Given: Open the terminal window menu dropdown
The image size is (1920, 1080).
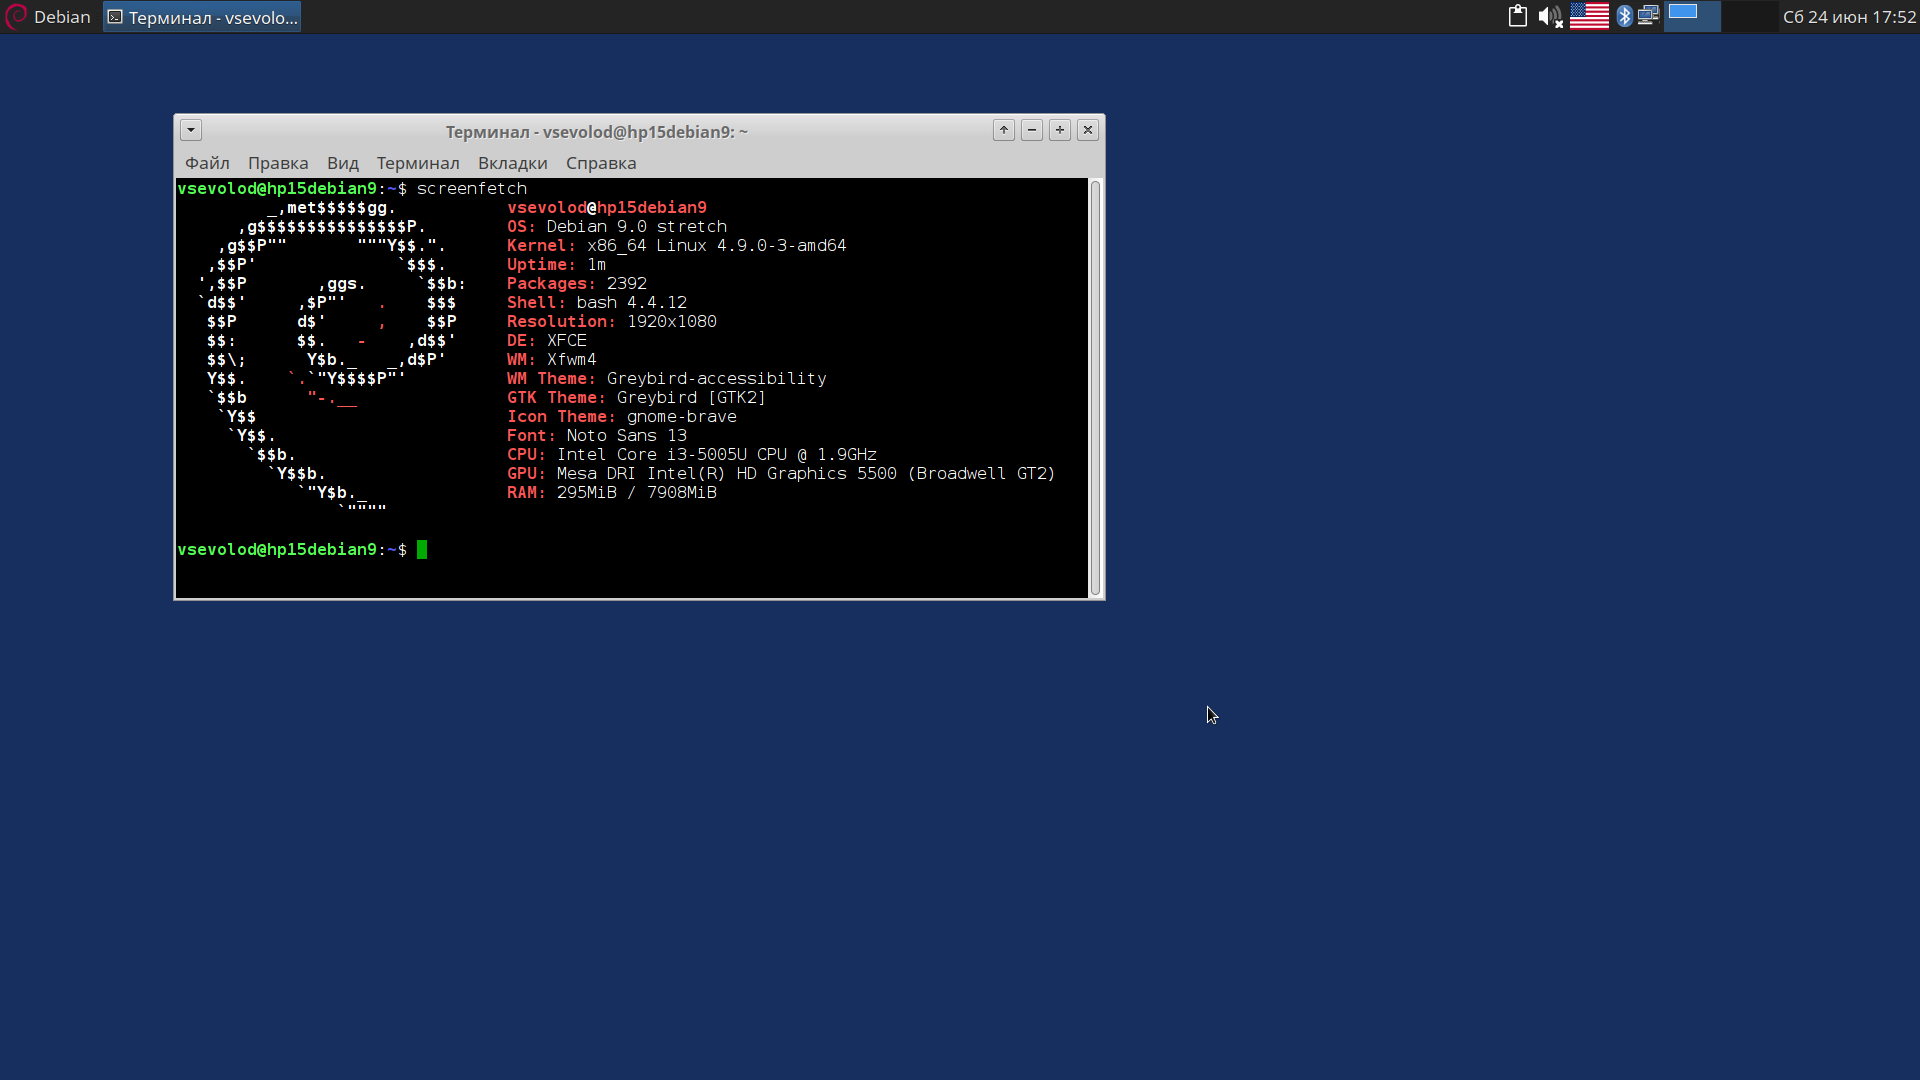Looking at the screenshot, I should coord(191,130).
